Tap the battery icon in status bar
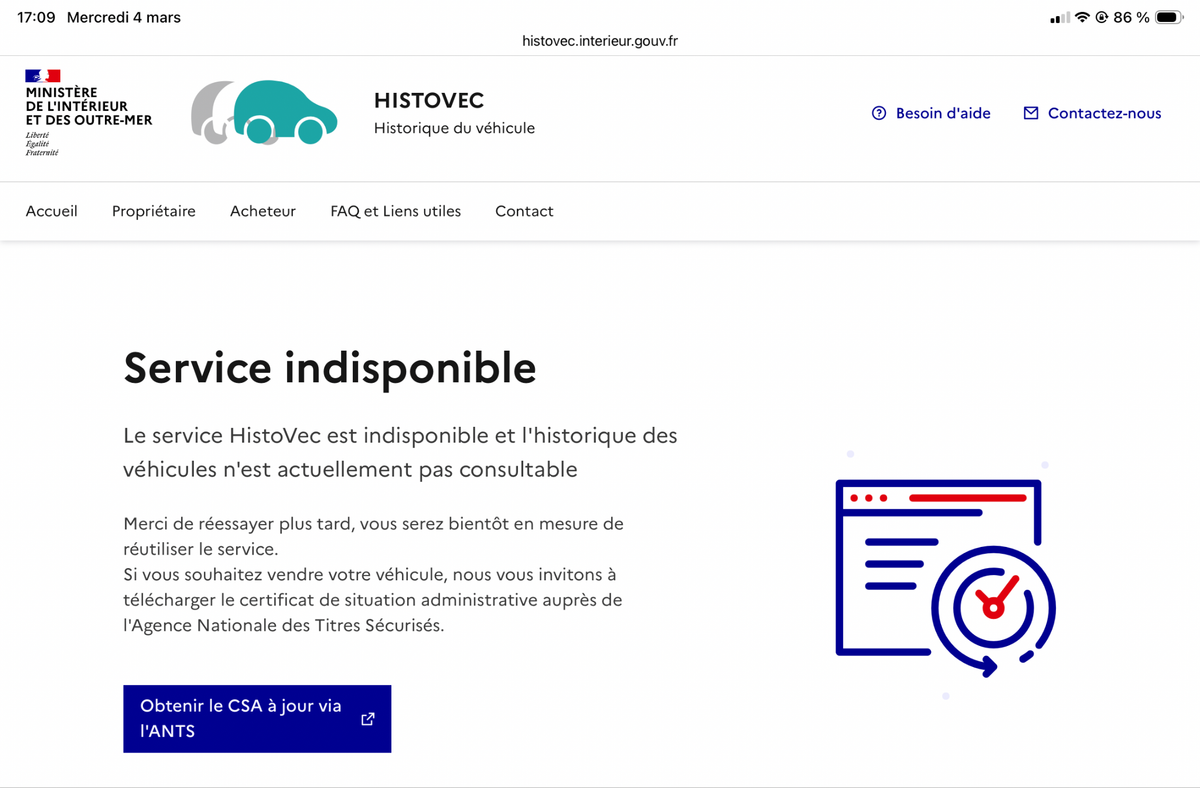 pyautogui.click(x=1169, y=18)
